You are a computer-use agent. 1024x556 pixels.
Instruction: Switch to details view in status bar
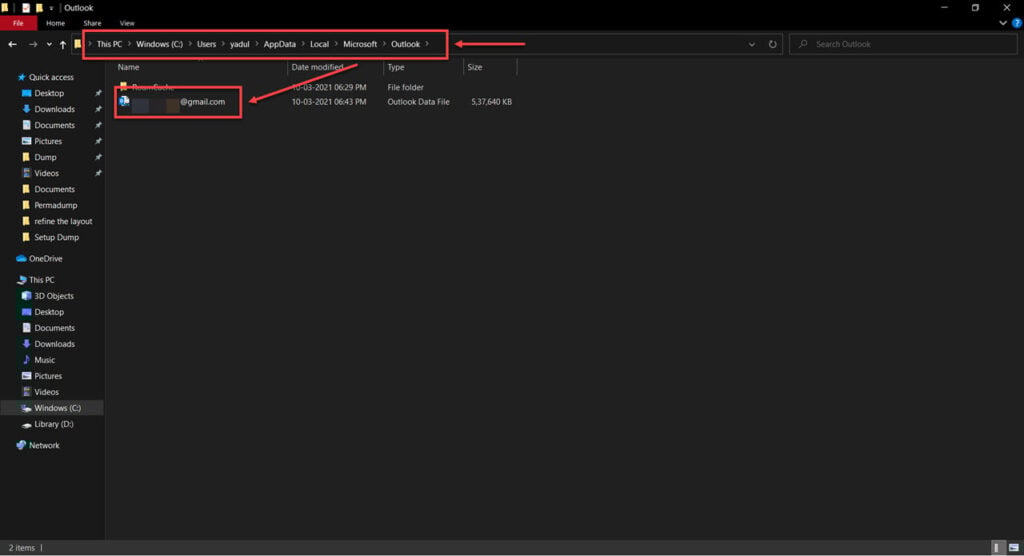pos(997,548)
